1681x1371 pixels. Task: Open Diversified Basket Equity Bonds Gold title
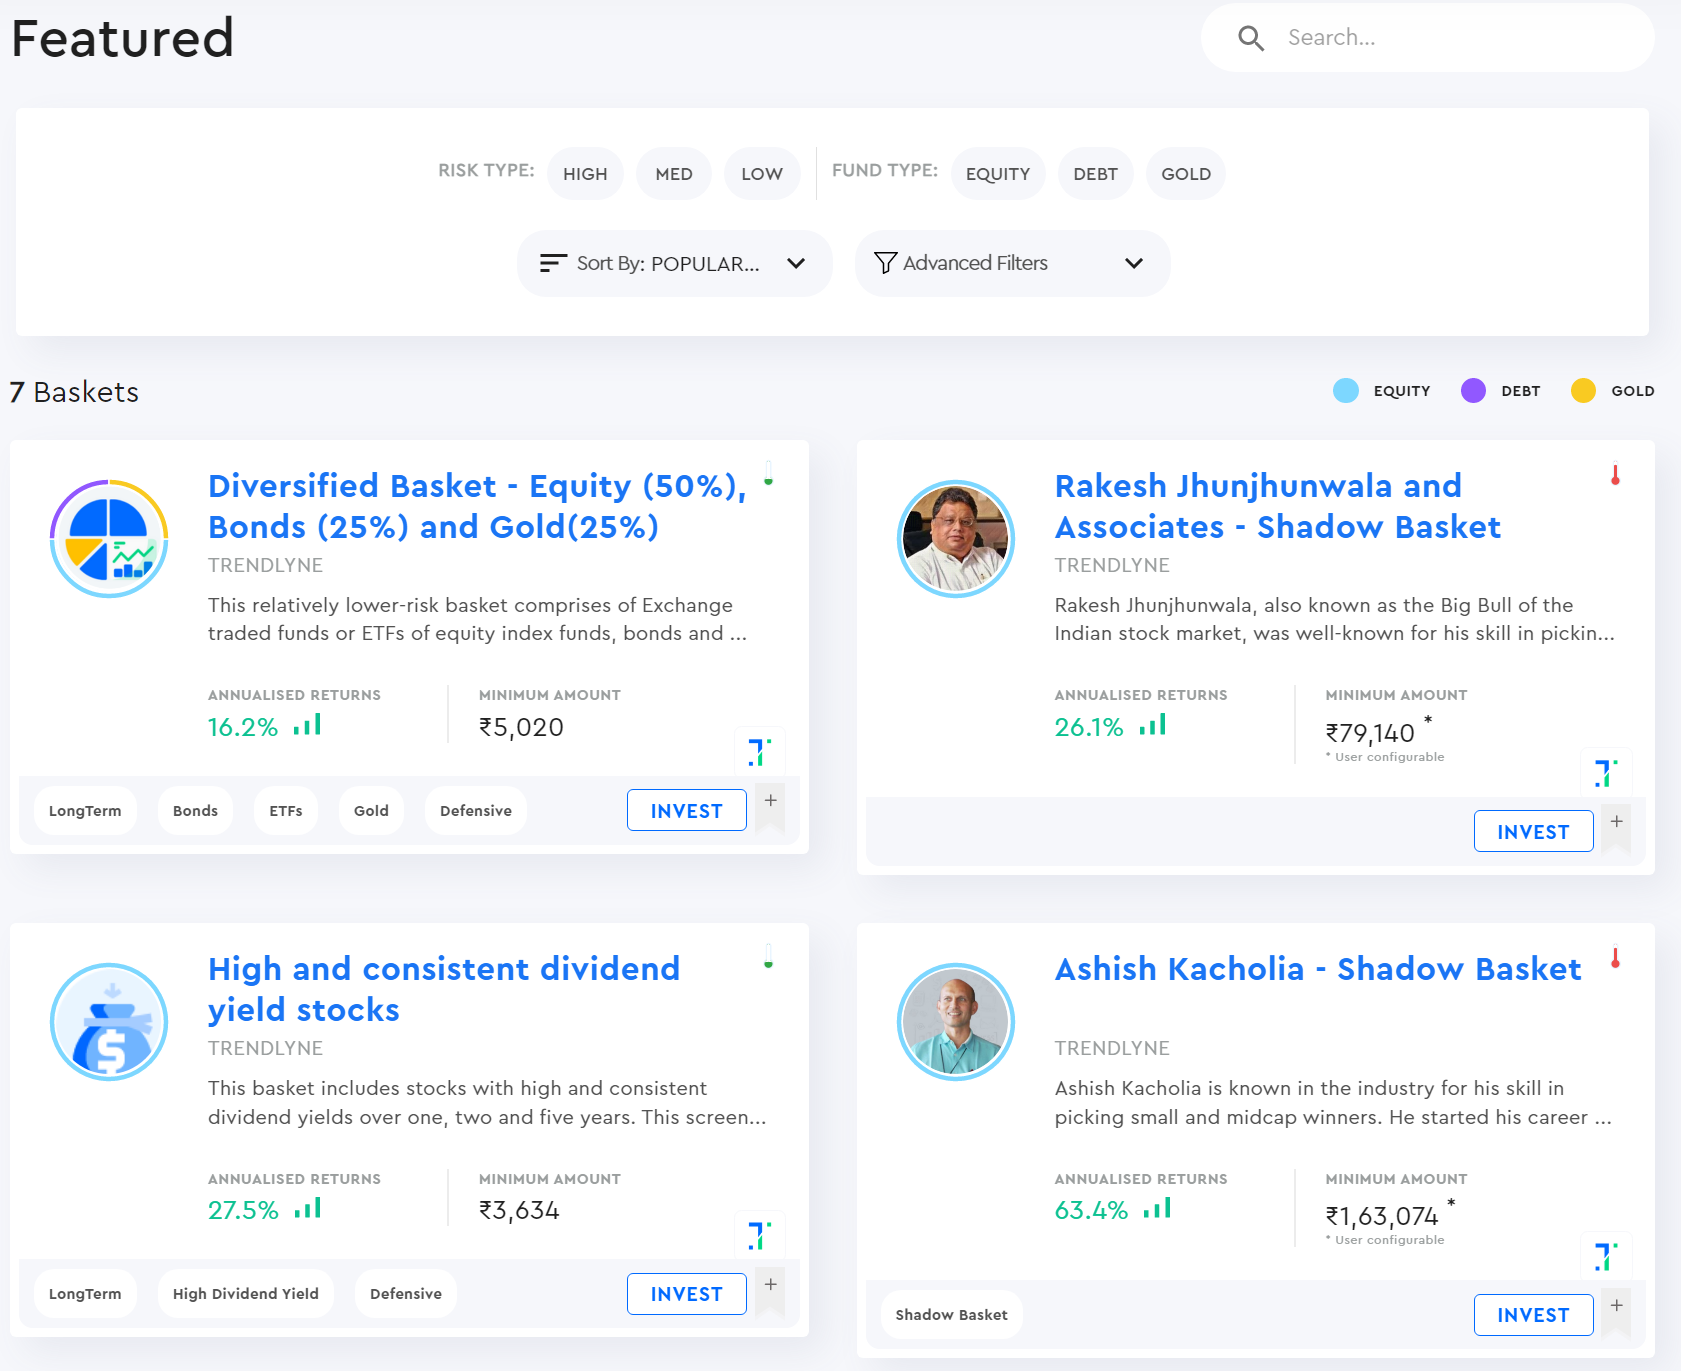coord(478,506)
